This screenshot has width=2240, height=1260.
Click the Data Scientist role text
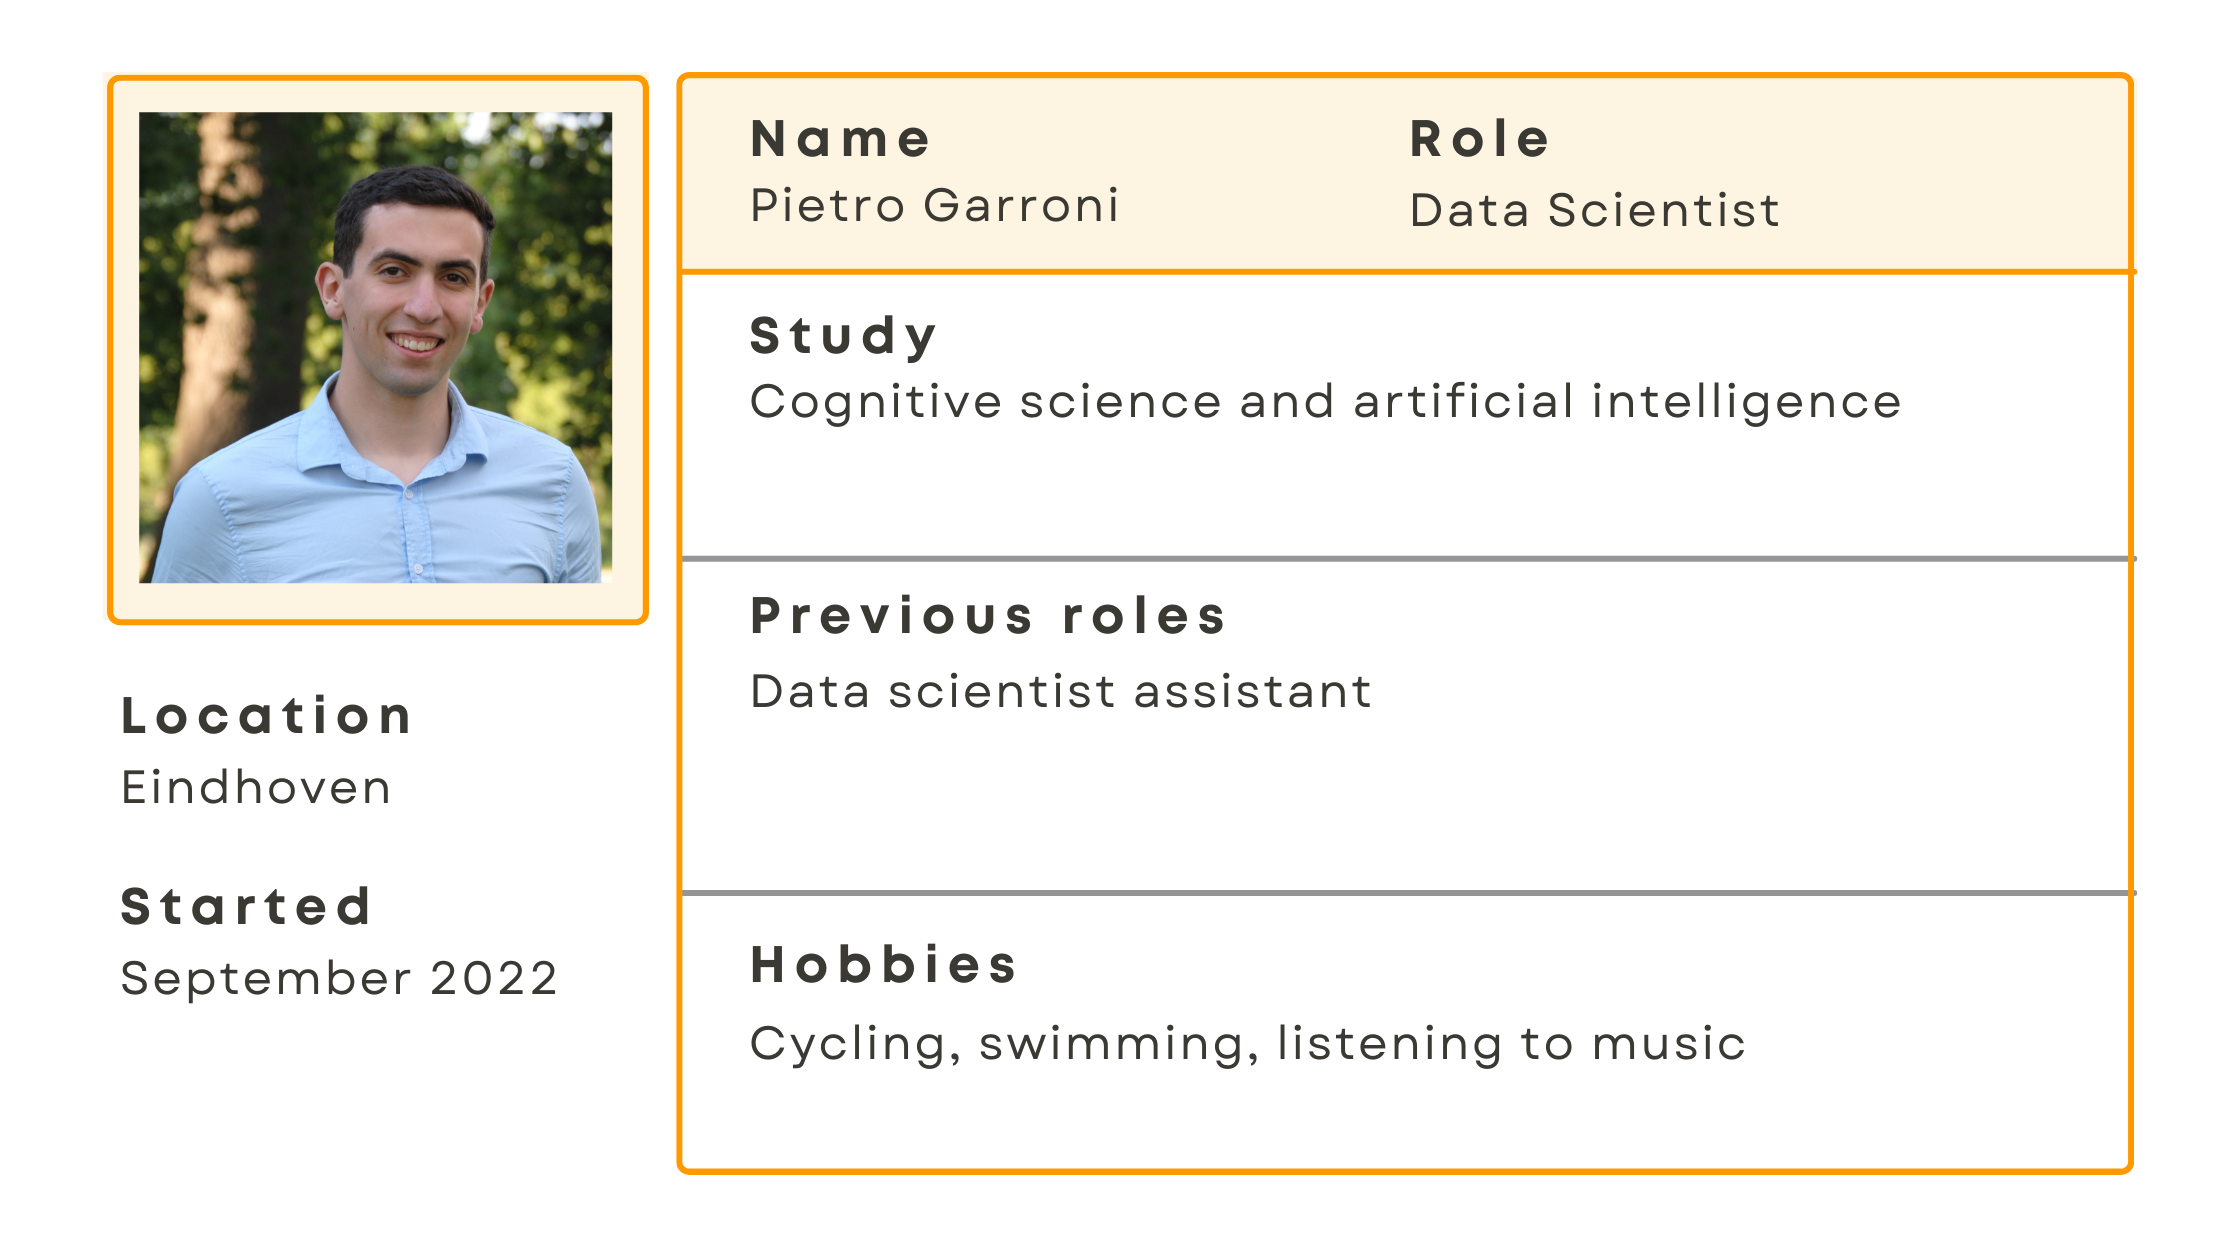tap(1594, 211)
